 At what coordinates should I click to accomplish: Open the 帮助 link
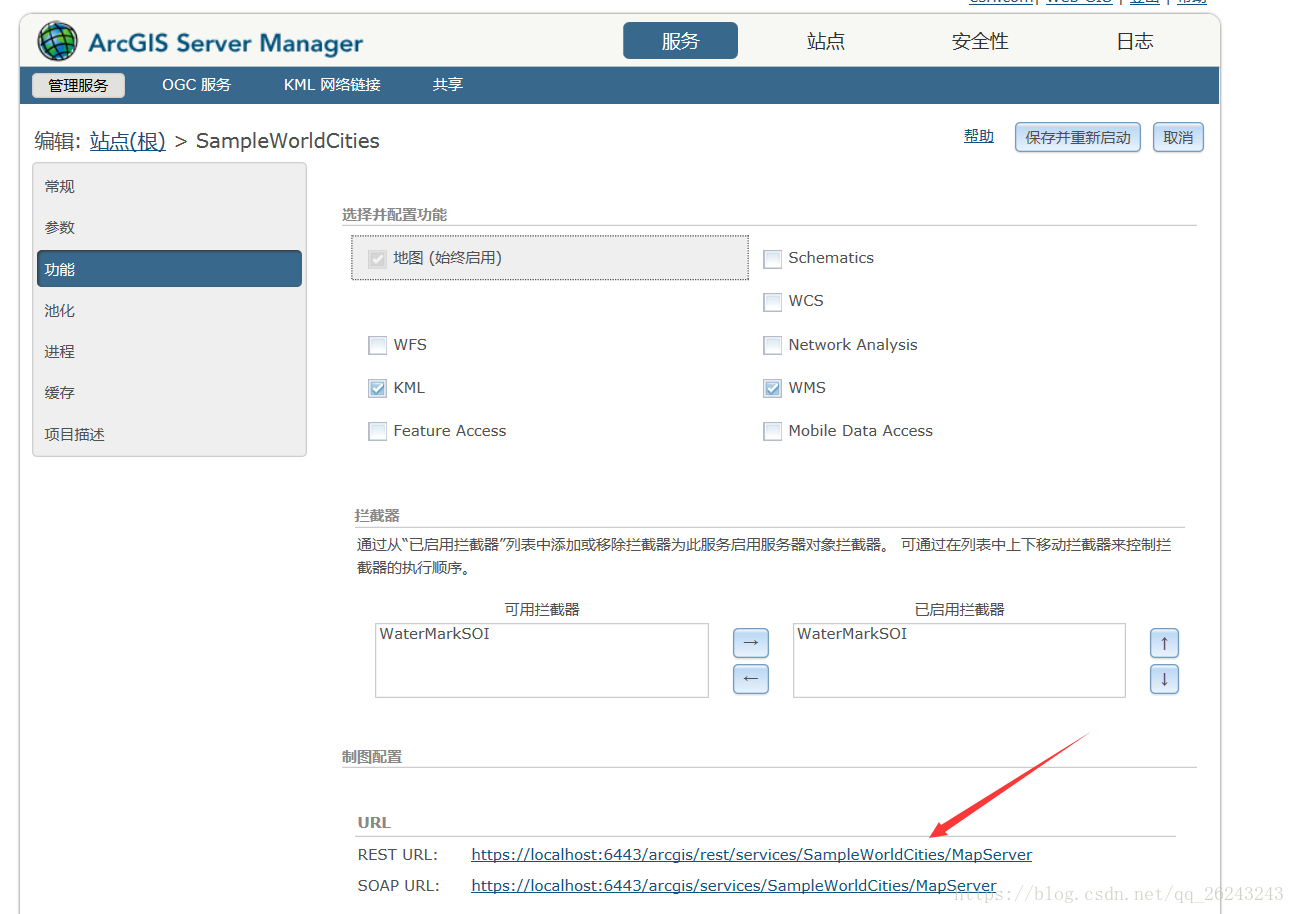coord(979,137)
